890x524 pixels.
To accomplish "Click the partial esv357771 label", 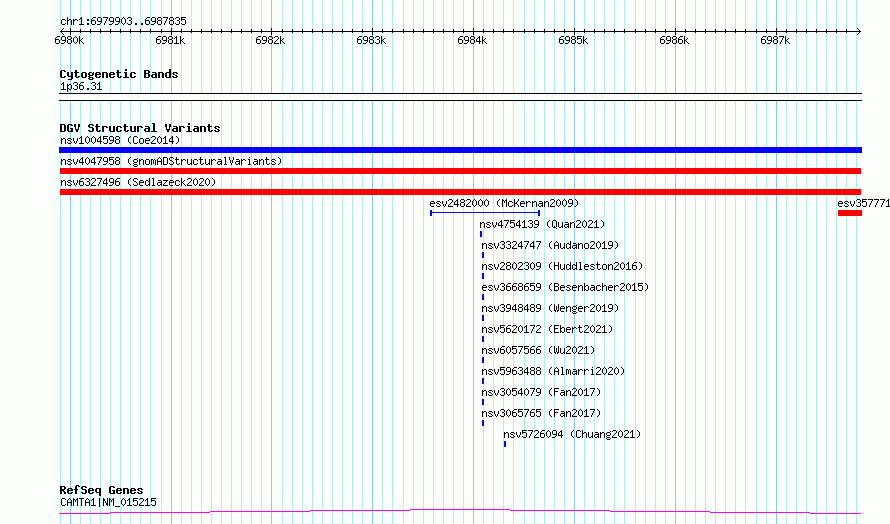I will pyautogui.click(x=863, y=203).
